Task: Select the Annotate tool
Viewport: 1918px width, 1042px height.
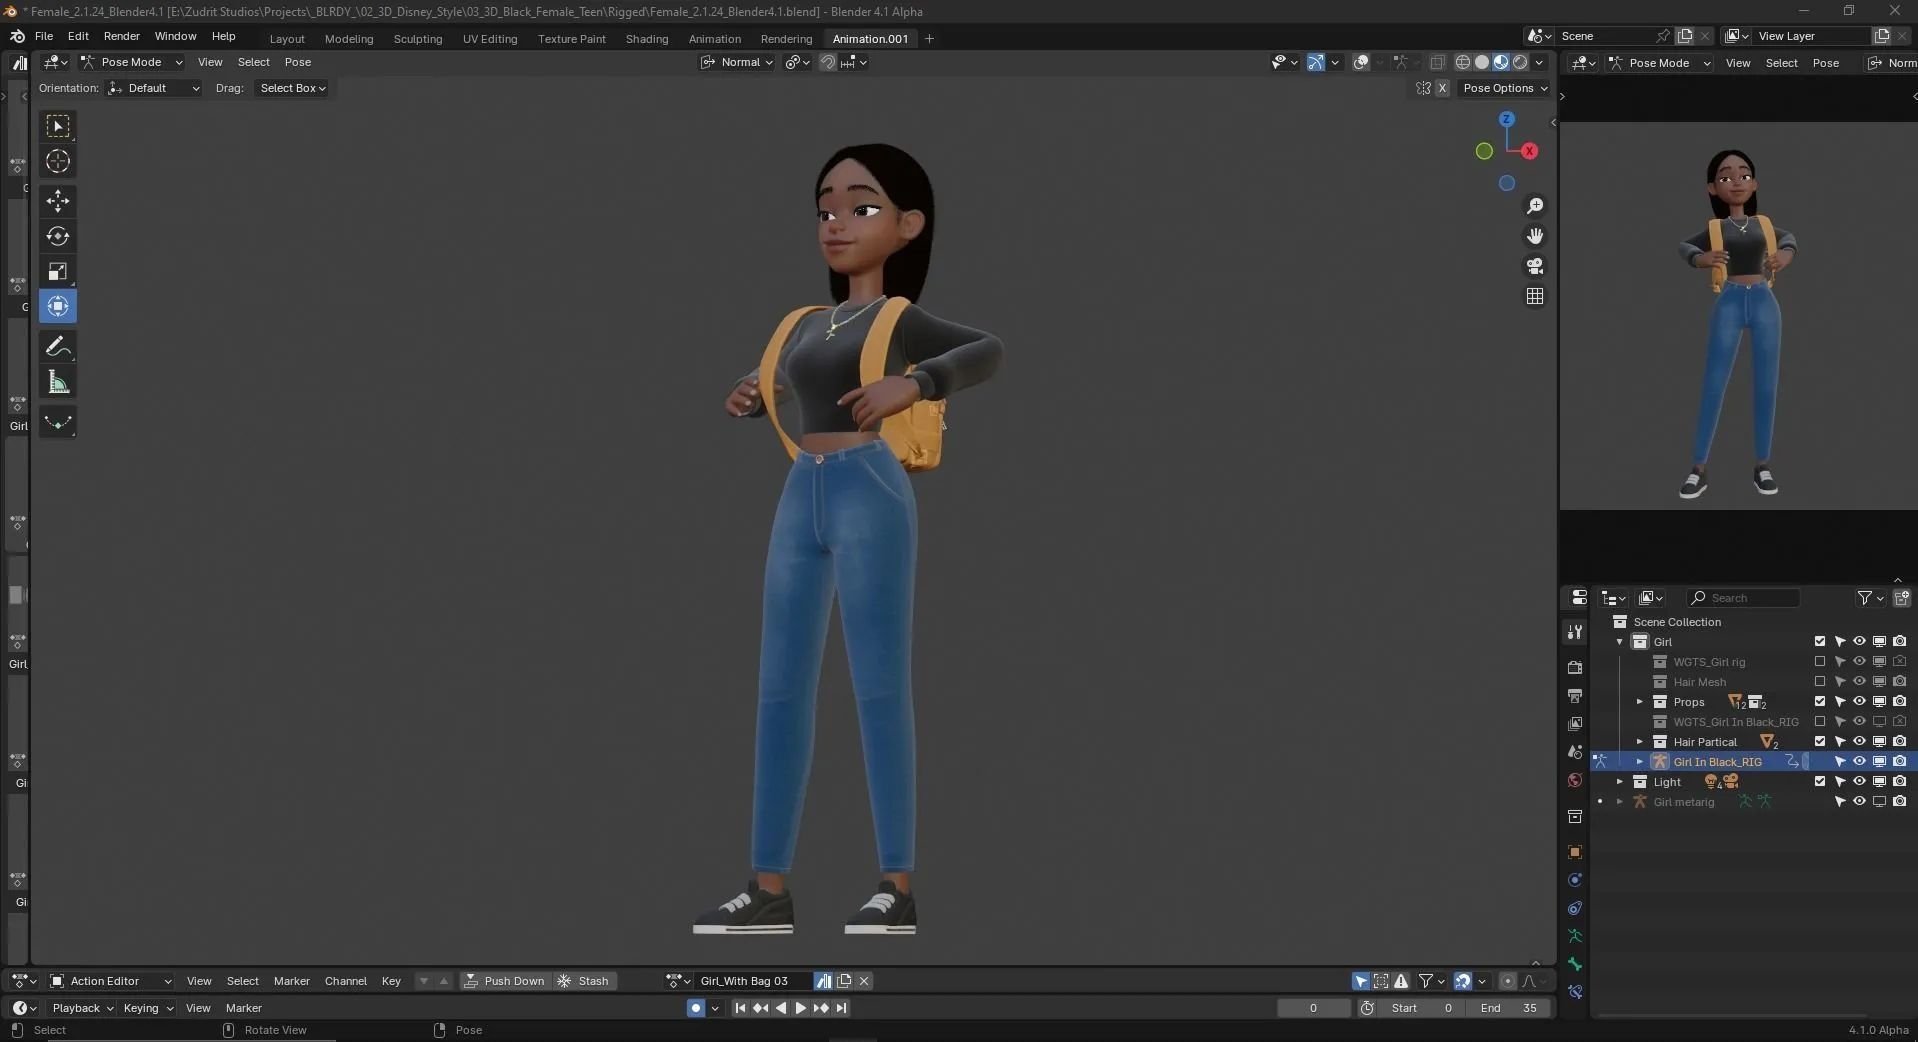Action: (58, 346)
